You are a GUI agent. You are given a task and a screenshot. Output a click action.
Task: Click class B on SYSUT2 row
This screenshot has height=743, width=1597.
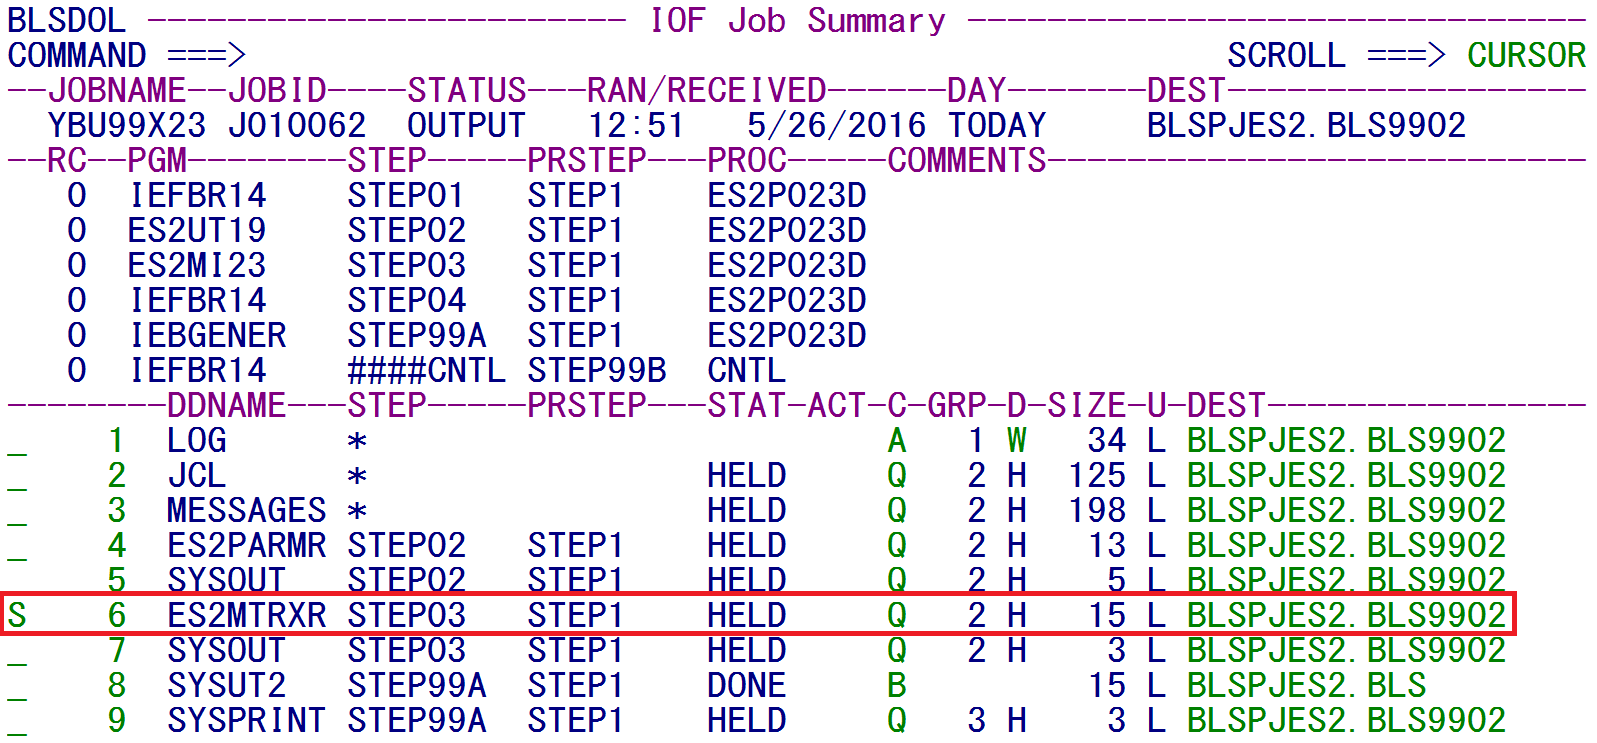pyautogui.click(x=897, y=686)
